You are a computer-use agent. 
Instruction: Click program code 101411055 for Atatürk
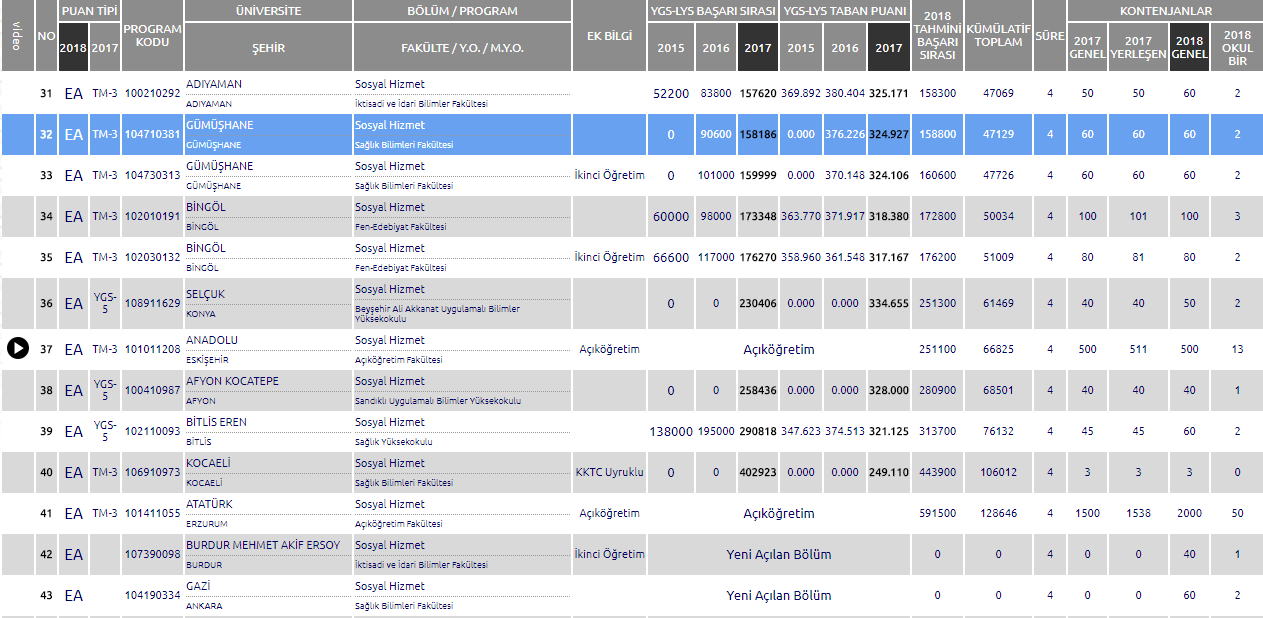click(x=152, y=513)
